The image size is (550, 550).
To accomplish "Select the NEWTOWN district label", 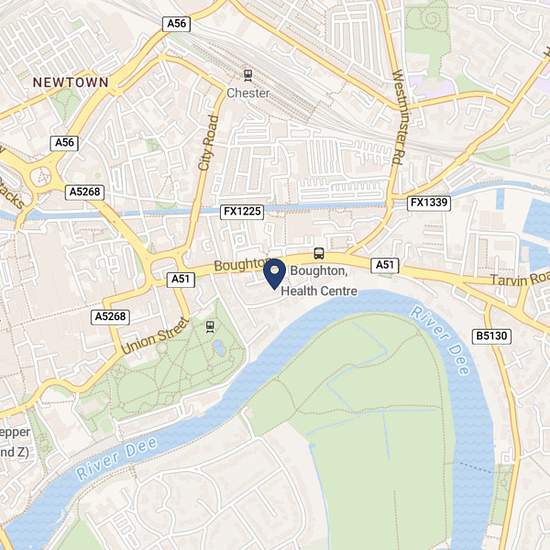I will coord(71,82).
